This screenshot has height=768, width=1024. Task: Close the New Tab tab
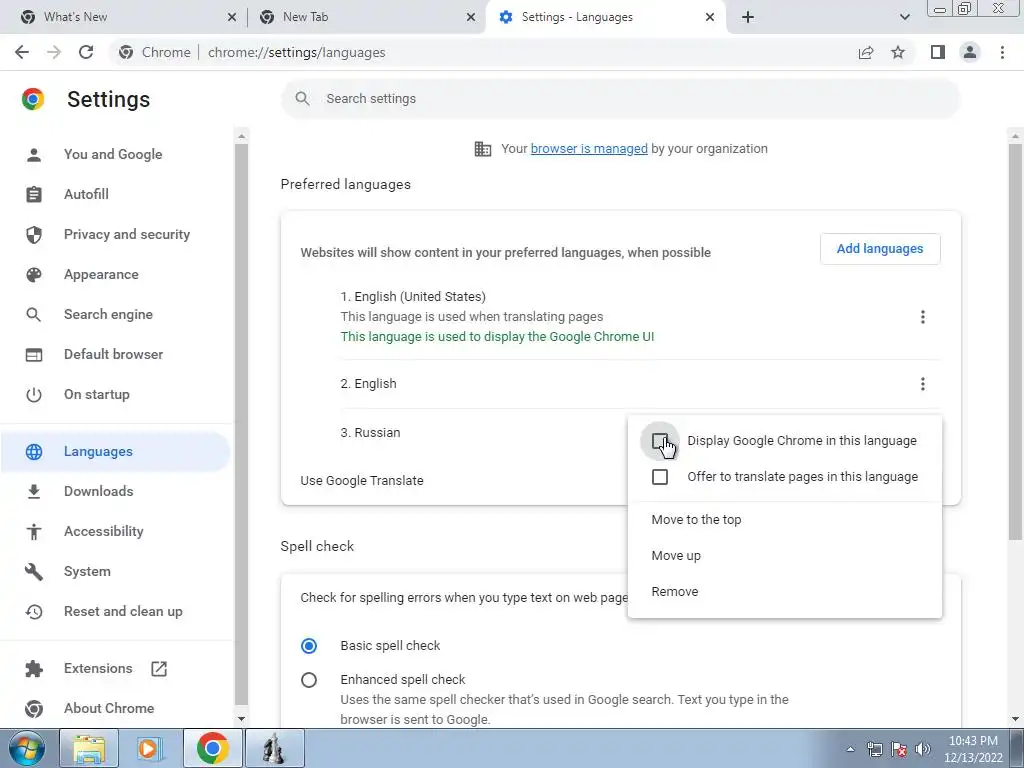471,17
